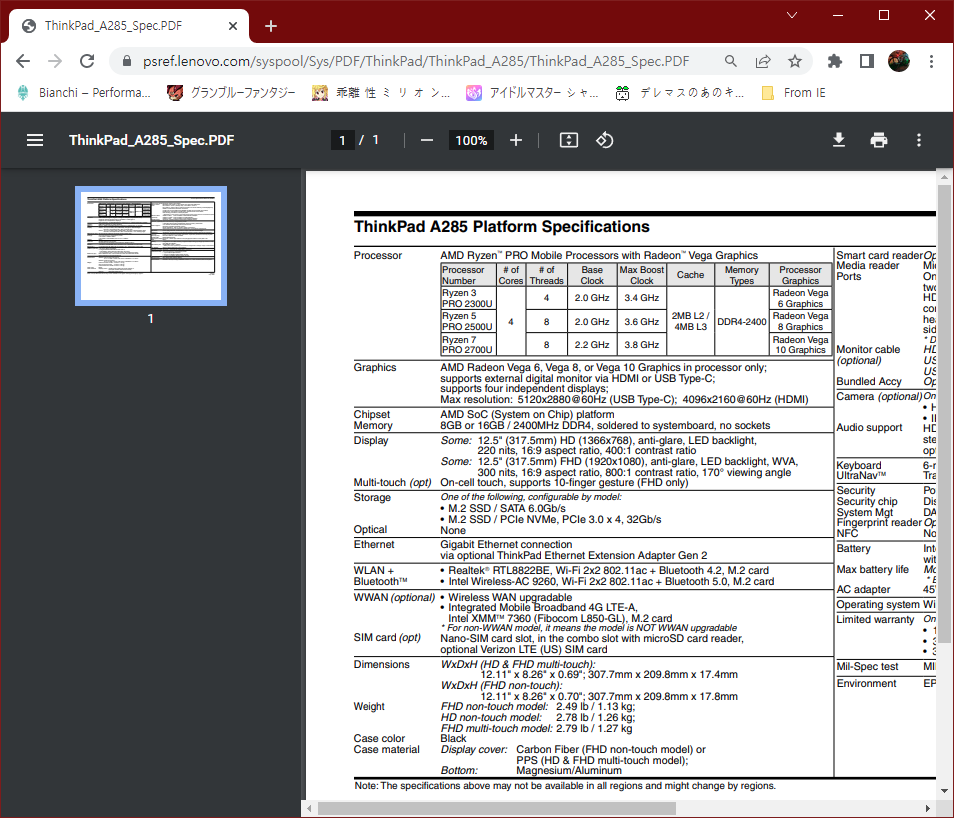Select the ThinkPad_A285_Spec.PDF tab

[x=129, y=26]
